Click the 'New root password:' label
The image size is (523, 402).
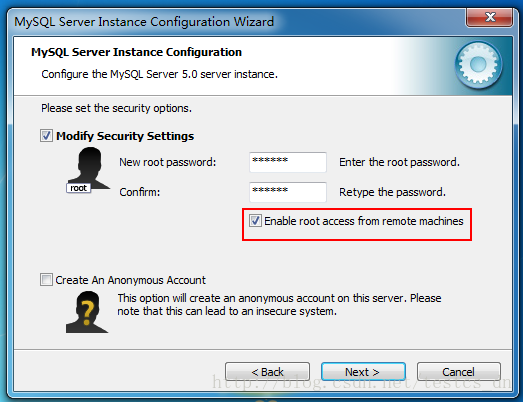click(168, 162)
